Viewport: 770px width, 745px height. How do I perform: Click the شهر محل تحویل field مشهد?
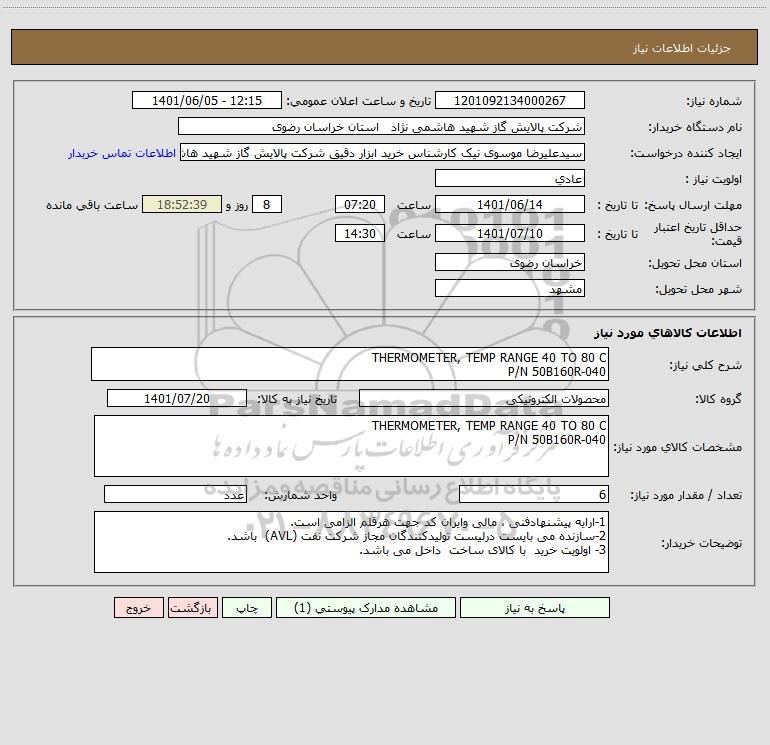tap(510, 288)
